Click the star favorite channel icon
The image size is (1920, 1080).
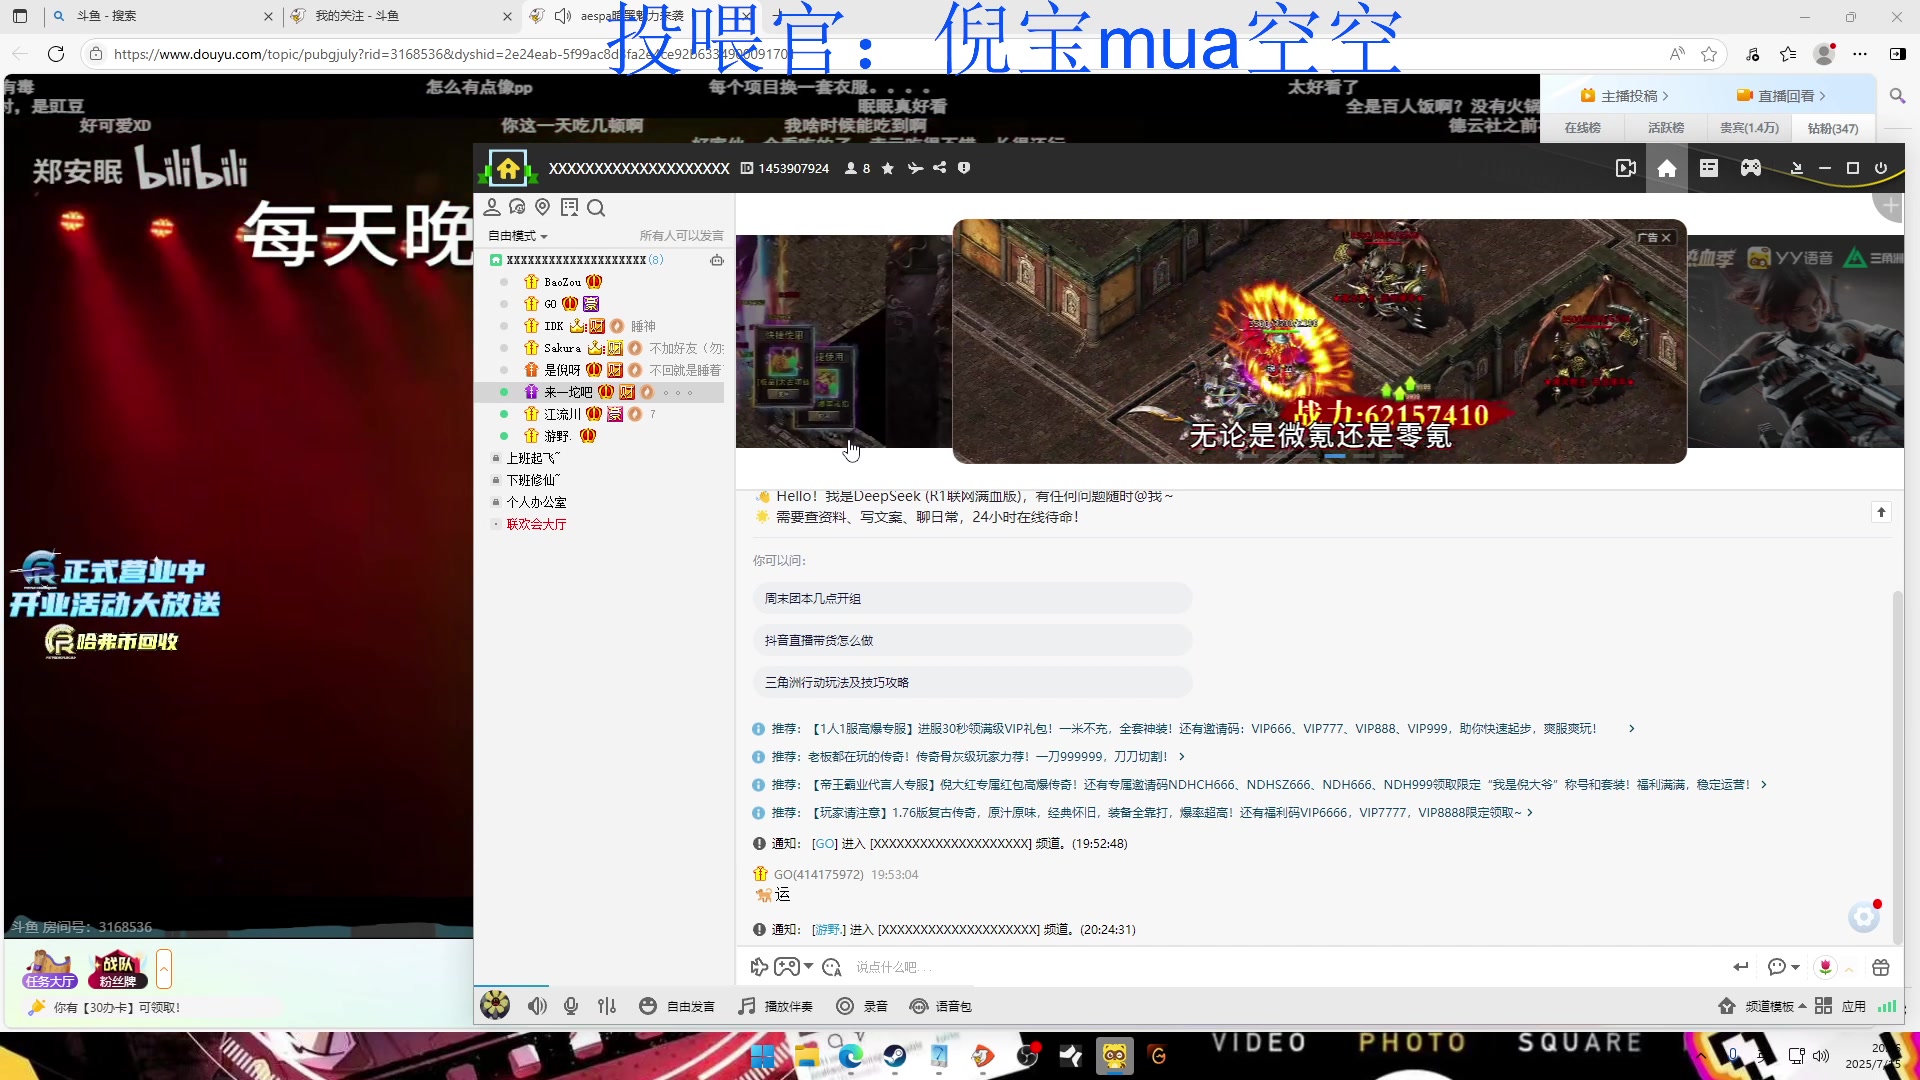tap(888, 168)
